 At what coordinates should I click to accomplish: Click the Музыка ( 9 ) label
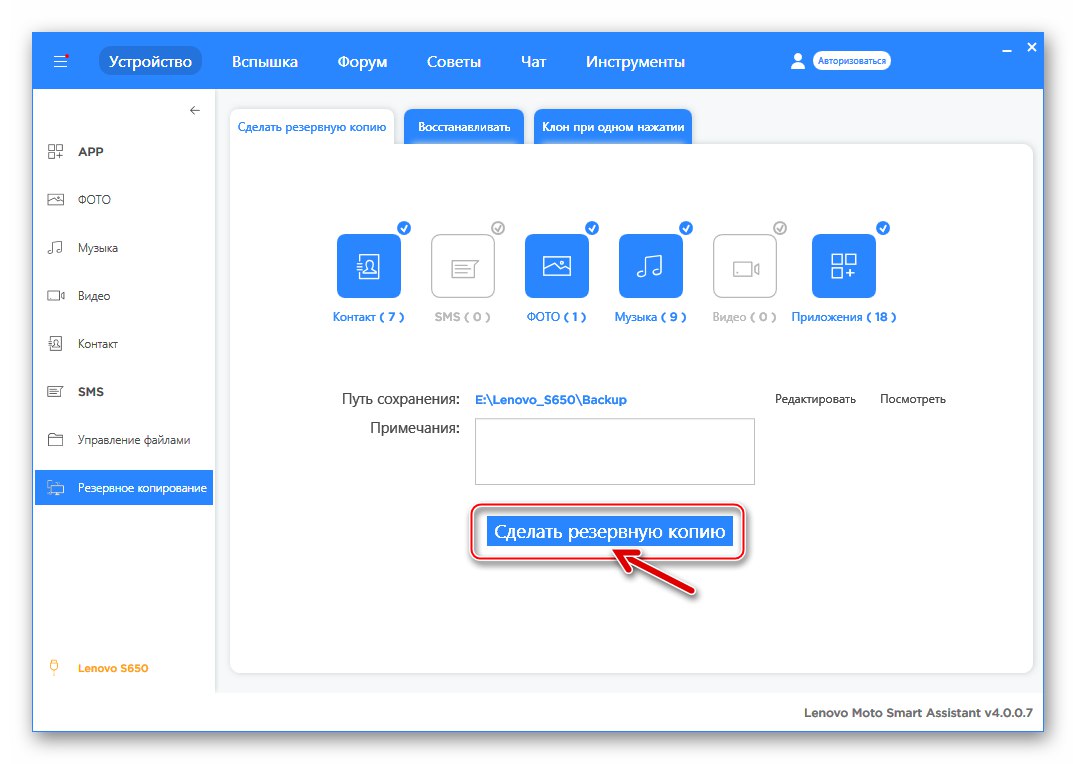(x=651, y=317)
